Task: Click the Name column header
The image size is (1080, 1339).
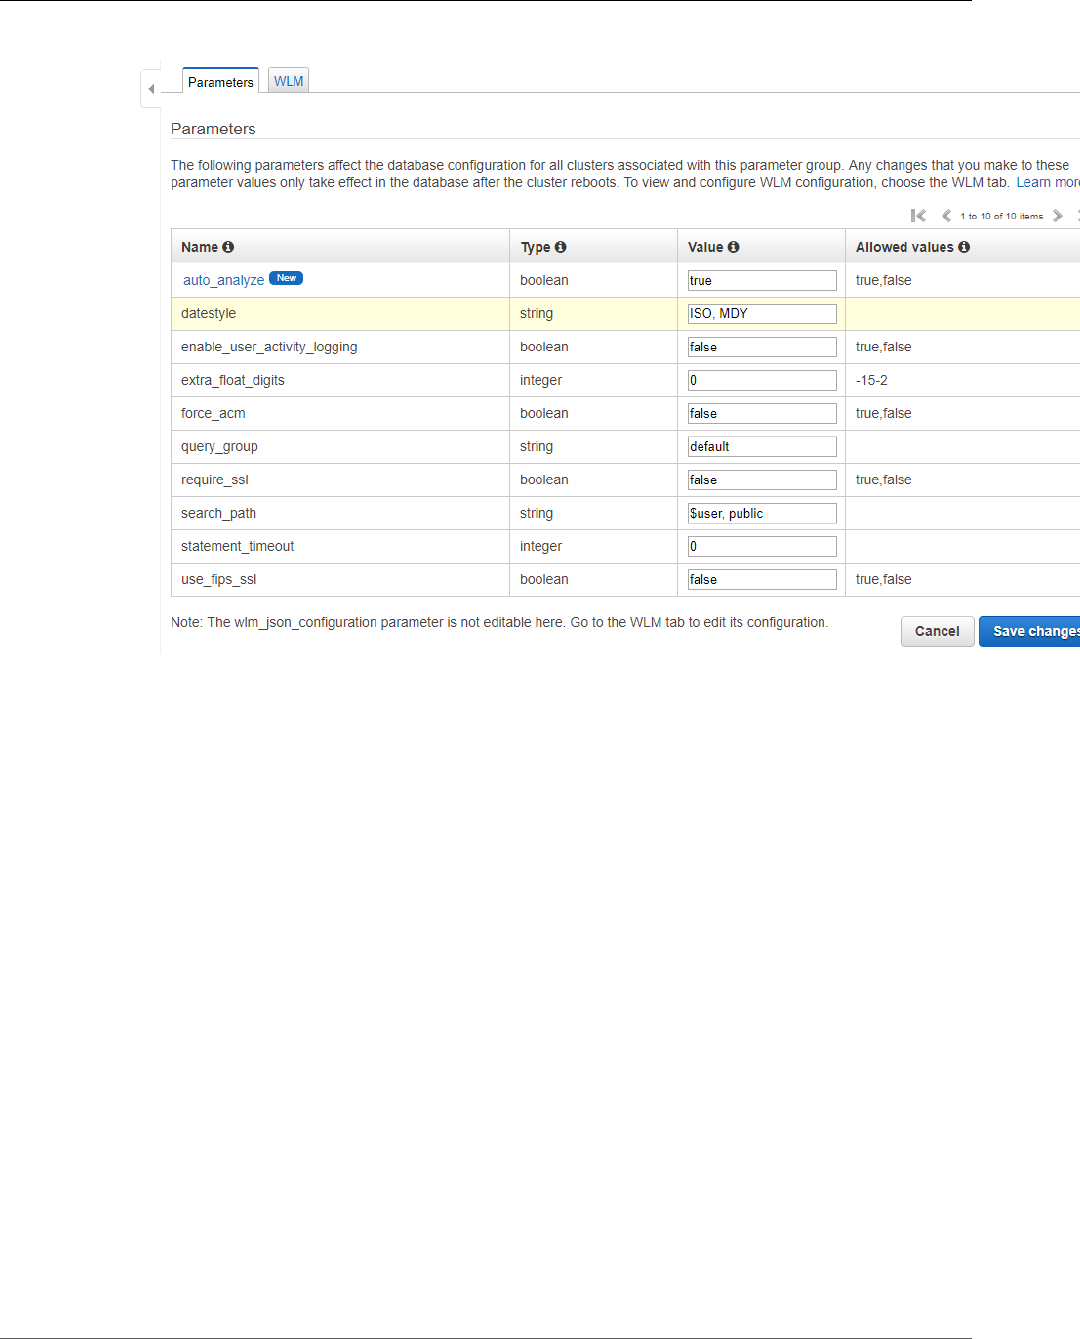Action: (x=340, y=247)
